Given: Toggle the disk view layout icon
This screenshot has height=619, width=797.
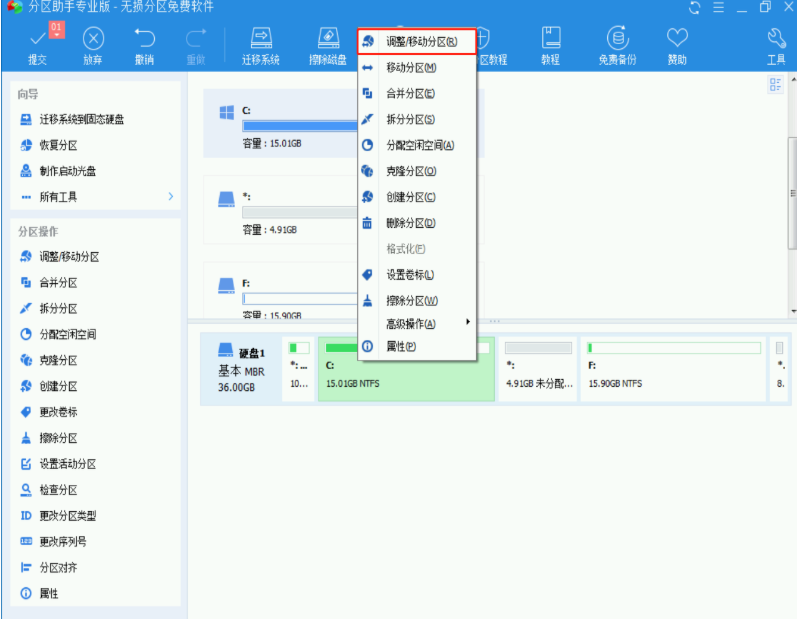Looking at the screenshot, I should 775,86.
